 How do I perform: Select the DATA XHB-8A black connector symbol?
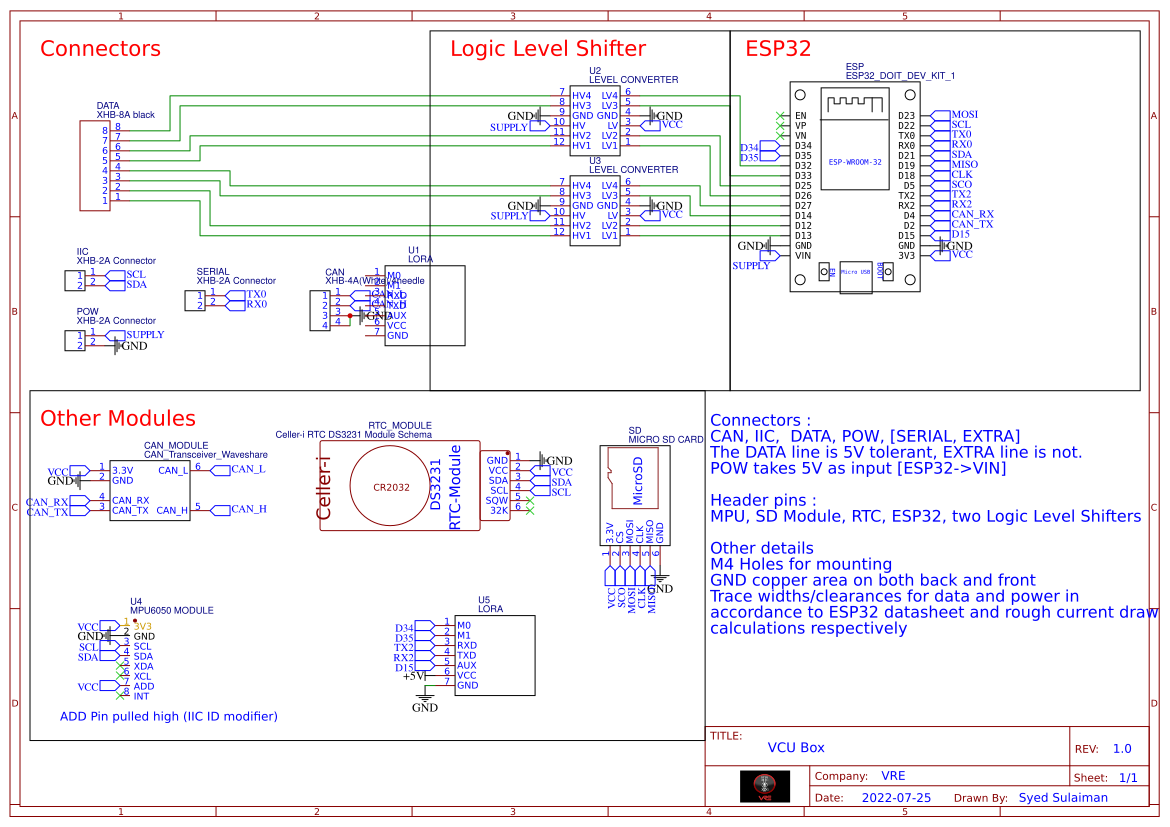[x=95, y=165]
